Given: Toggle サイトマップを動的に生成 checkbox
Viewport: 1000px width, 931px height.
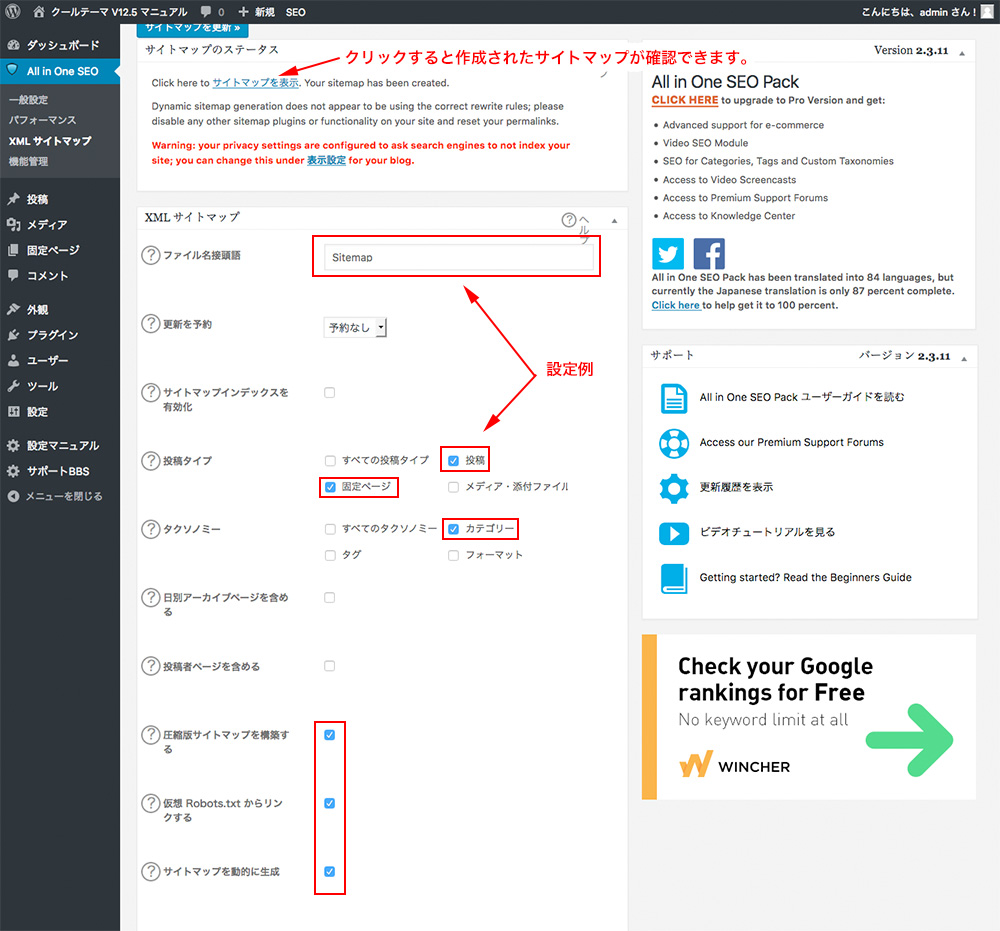Looking at the screenshot, I should coord(329,871).
